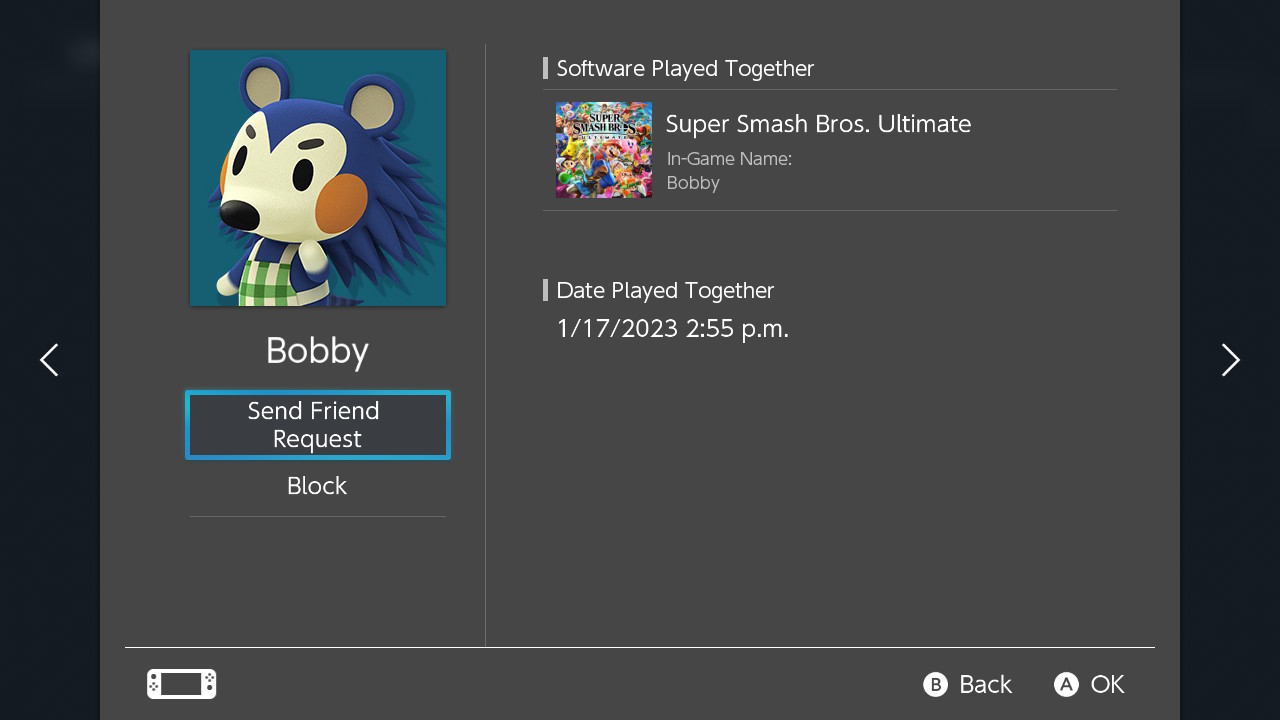This screenshot has height=720, width=1280.
Task: Select the OK label
Action: (x=1107, y=684)
